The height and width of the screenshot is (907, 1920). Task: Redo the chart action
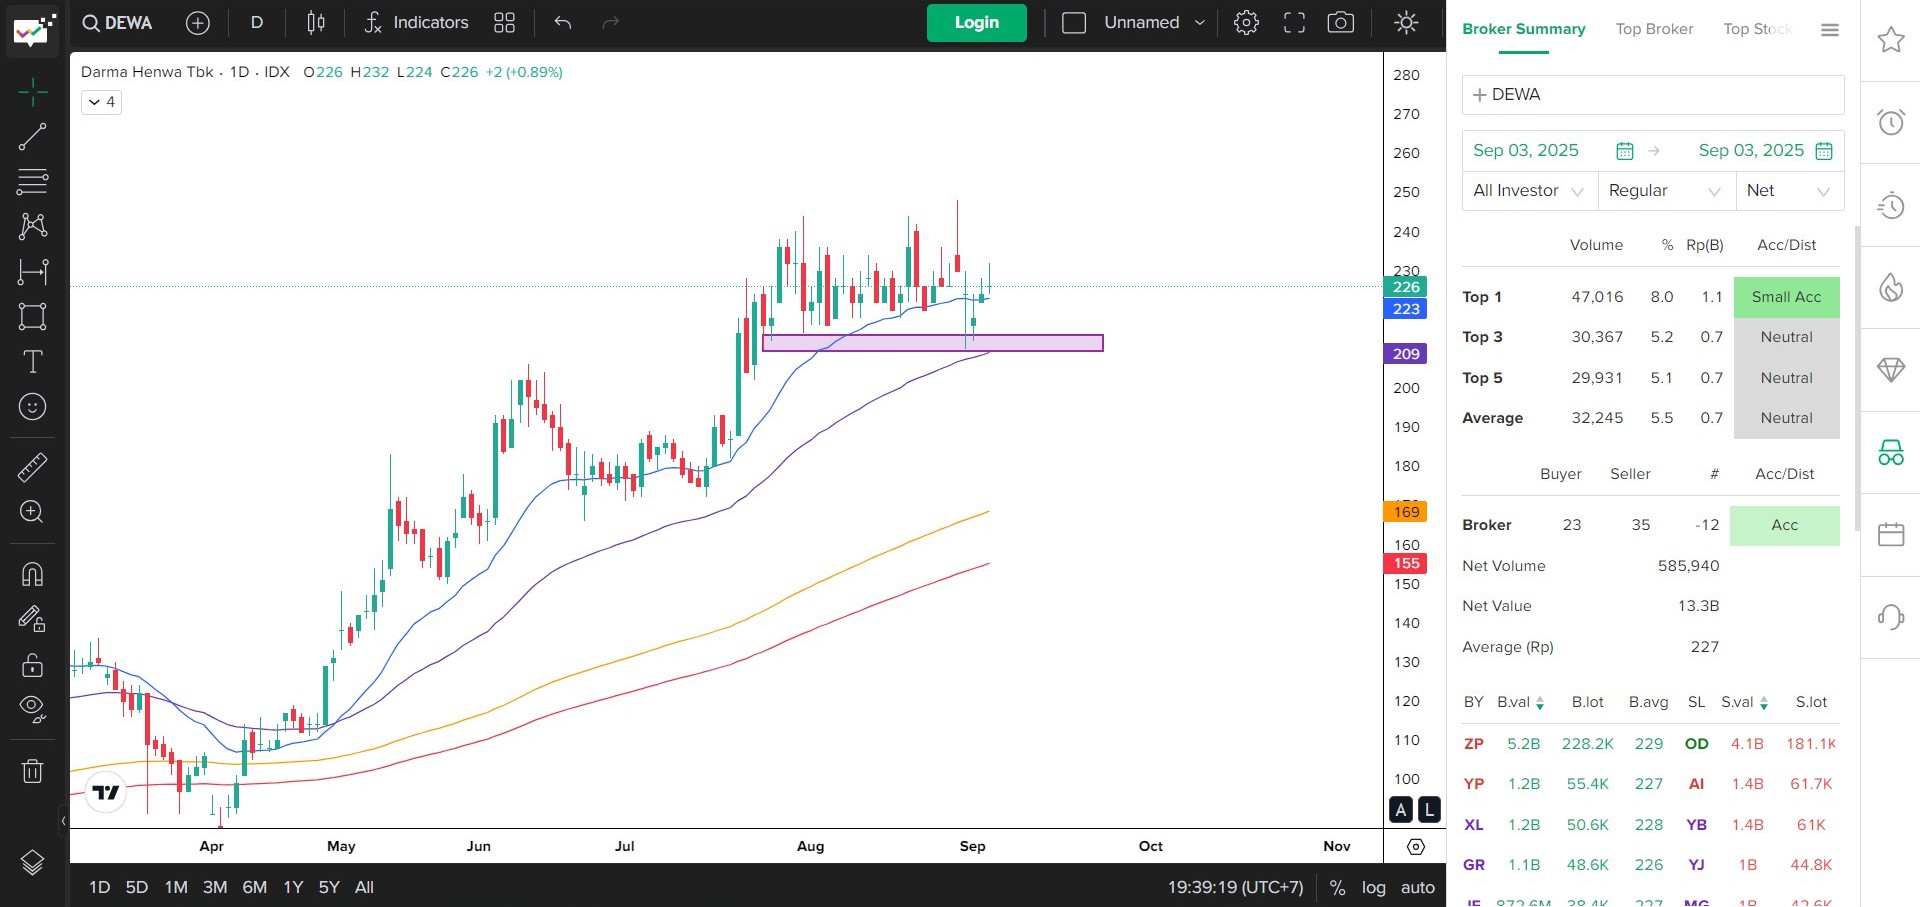611,23
